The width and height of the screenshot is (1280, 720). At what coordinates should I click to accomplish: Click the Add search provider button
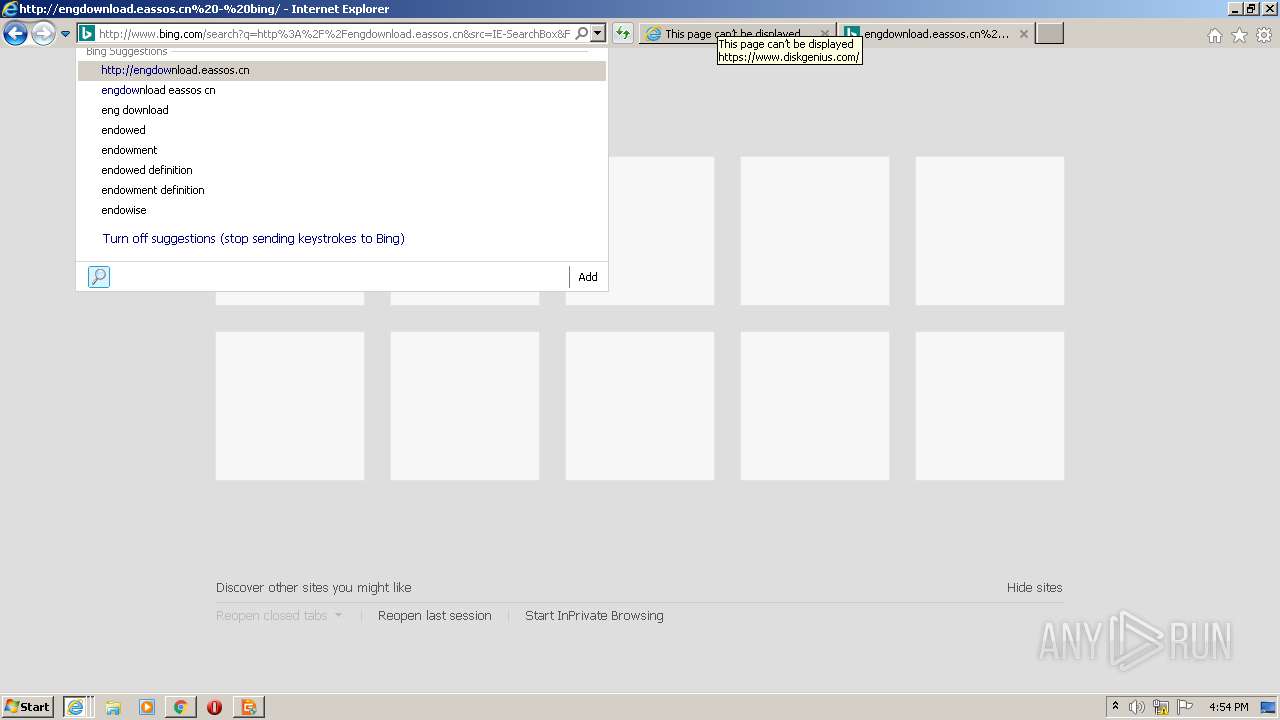[588, 277]
